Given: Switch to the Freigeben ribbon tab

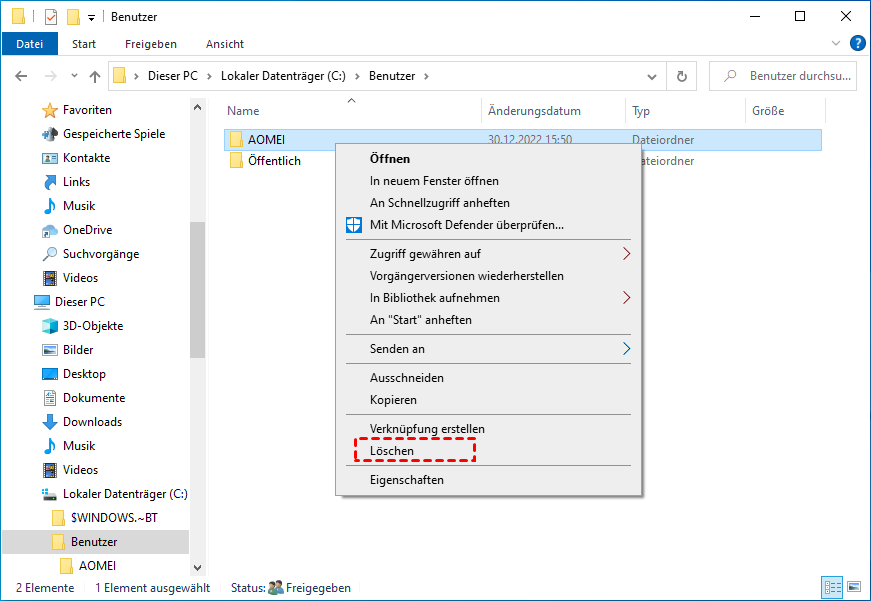Looking at the screenshot, I should (151, 44).
